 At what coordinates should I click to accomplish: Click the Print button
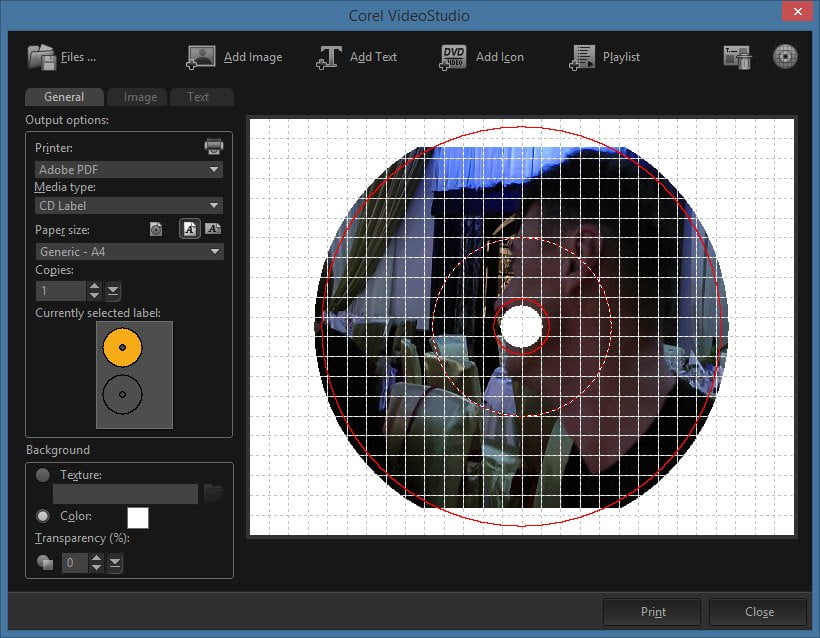point(652,612)
